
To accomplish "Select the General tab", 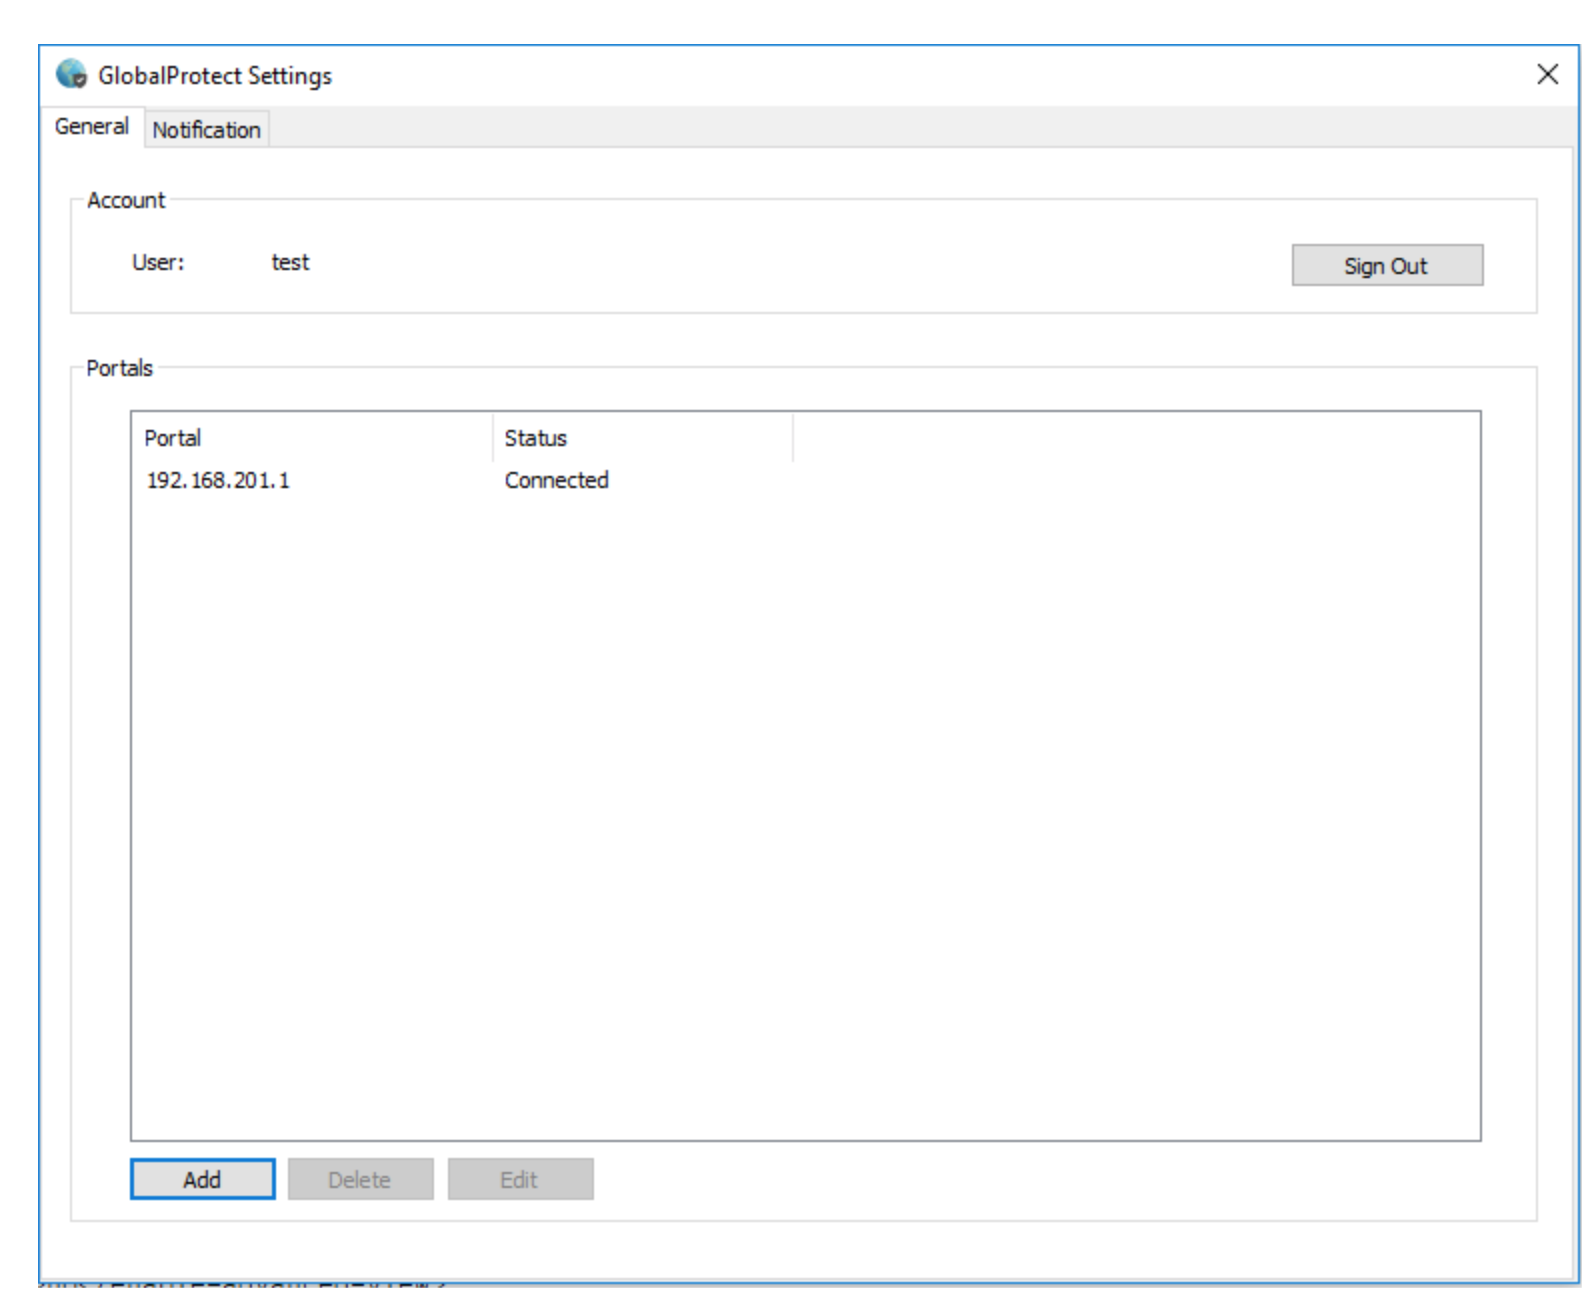I will pos(92,127).
